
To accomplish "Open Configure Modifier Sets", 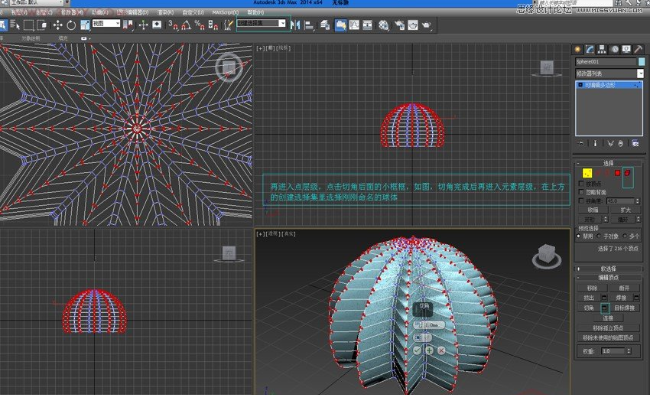I will 635,143.
